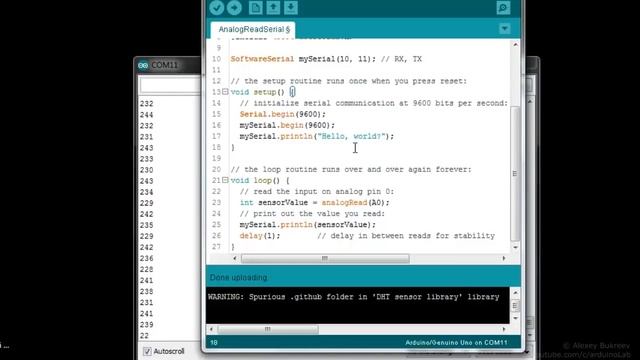The image size is (640, 360).
Task: Click editor horizontal scrollbar left arrow
Action: (235, 258)
